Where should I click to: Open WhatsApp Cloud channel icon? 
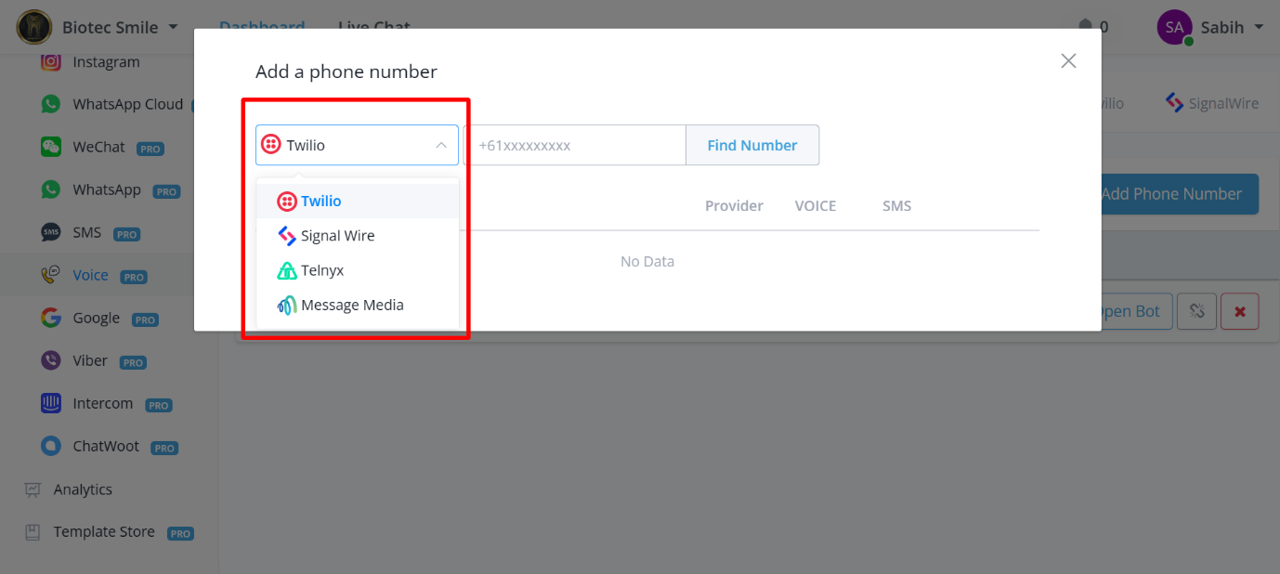point(51,104)
